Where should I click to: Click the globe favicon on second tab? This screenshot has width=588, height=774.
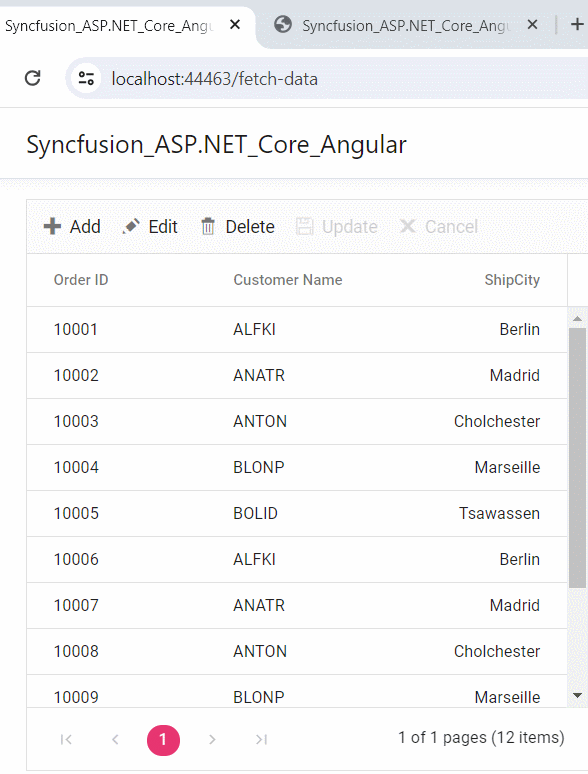(283, 24)
